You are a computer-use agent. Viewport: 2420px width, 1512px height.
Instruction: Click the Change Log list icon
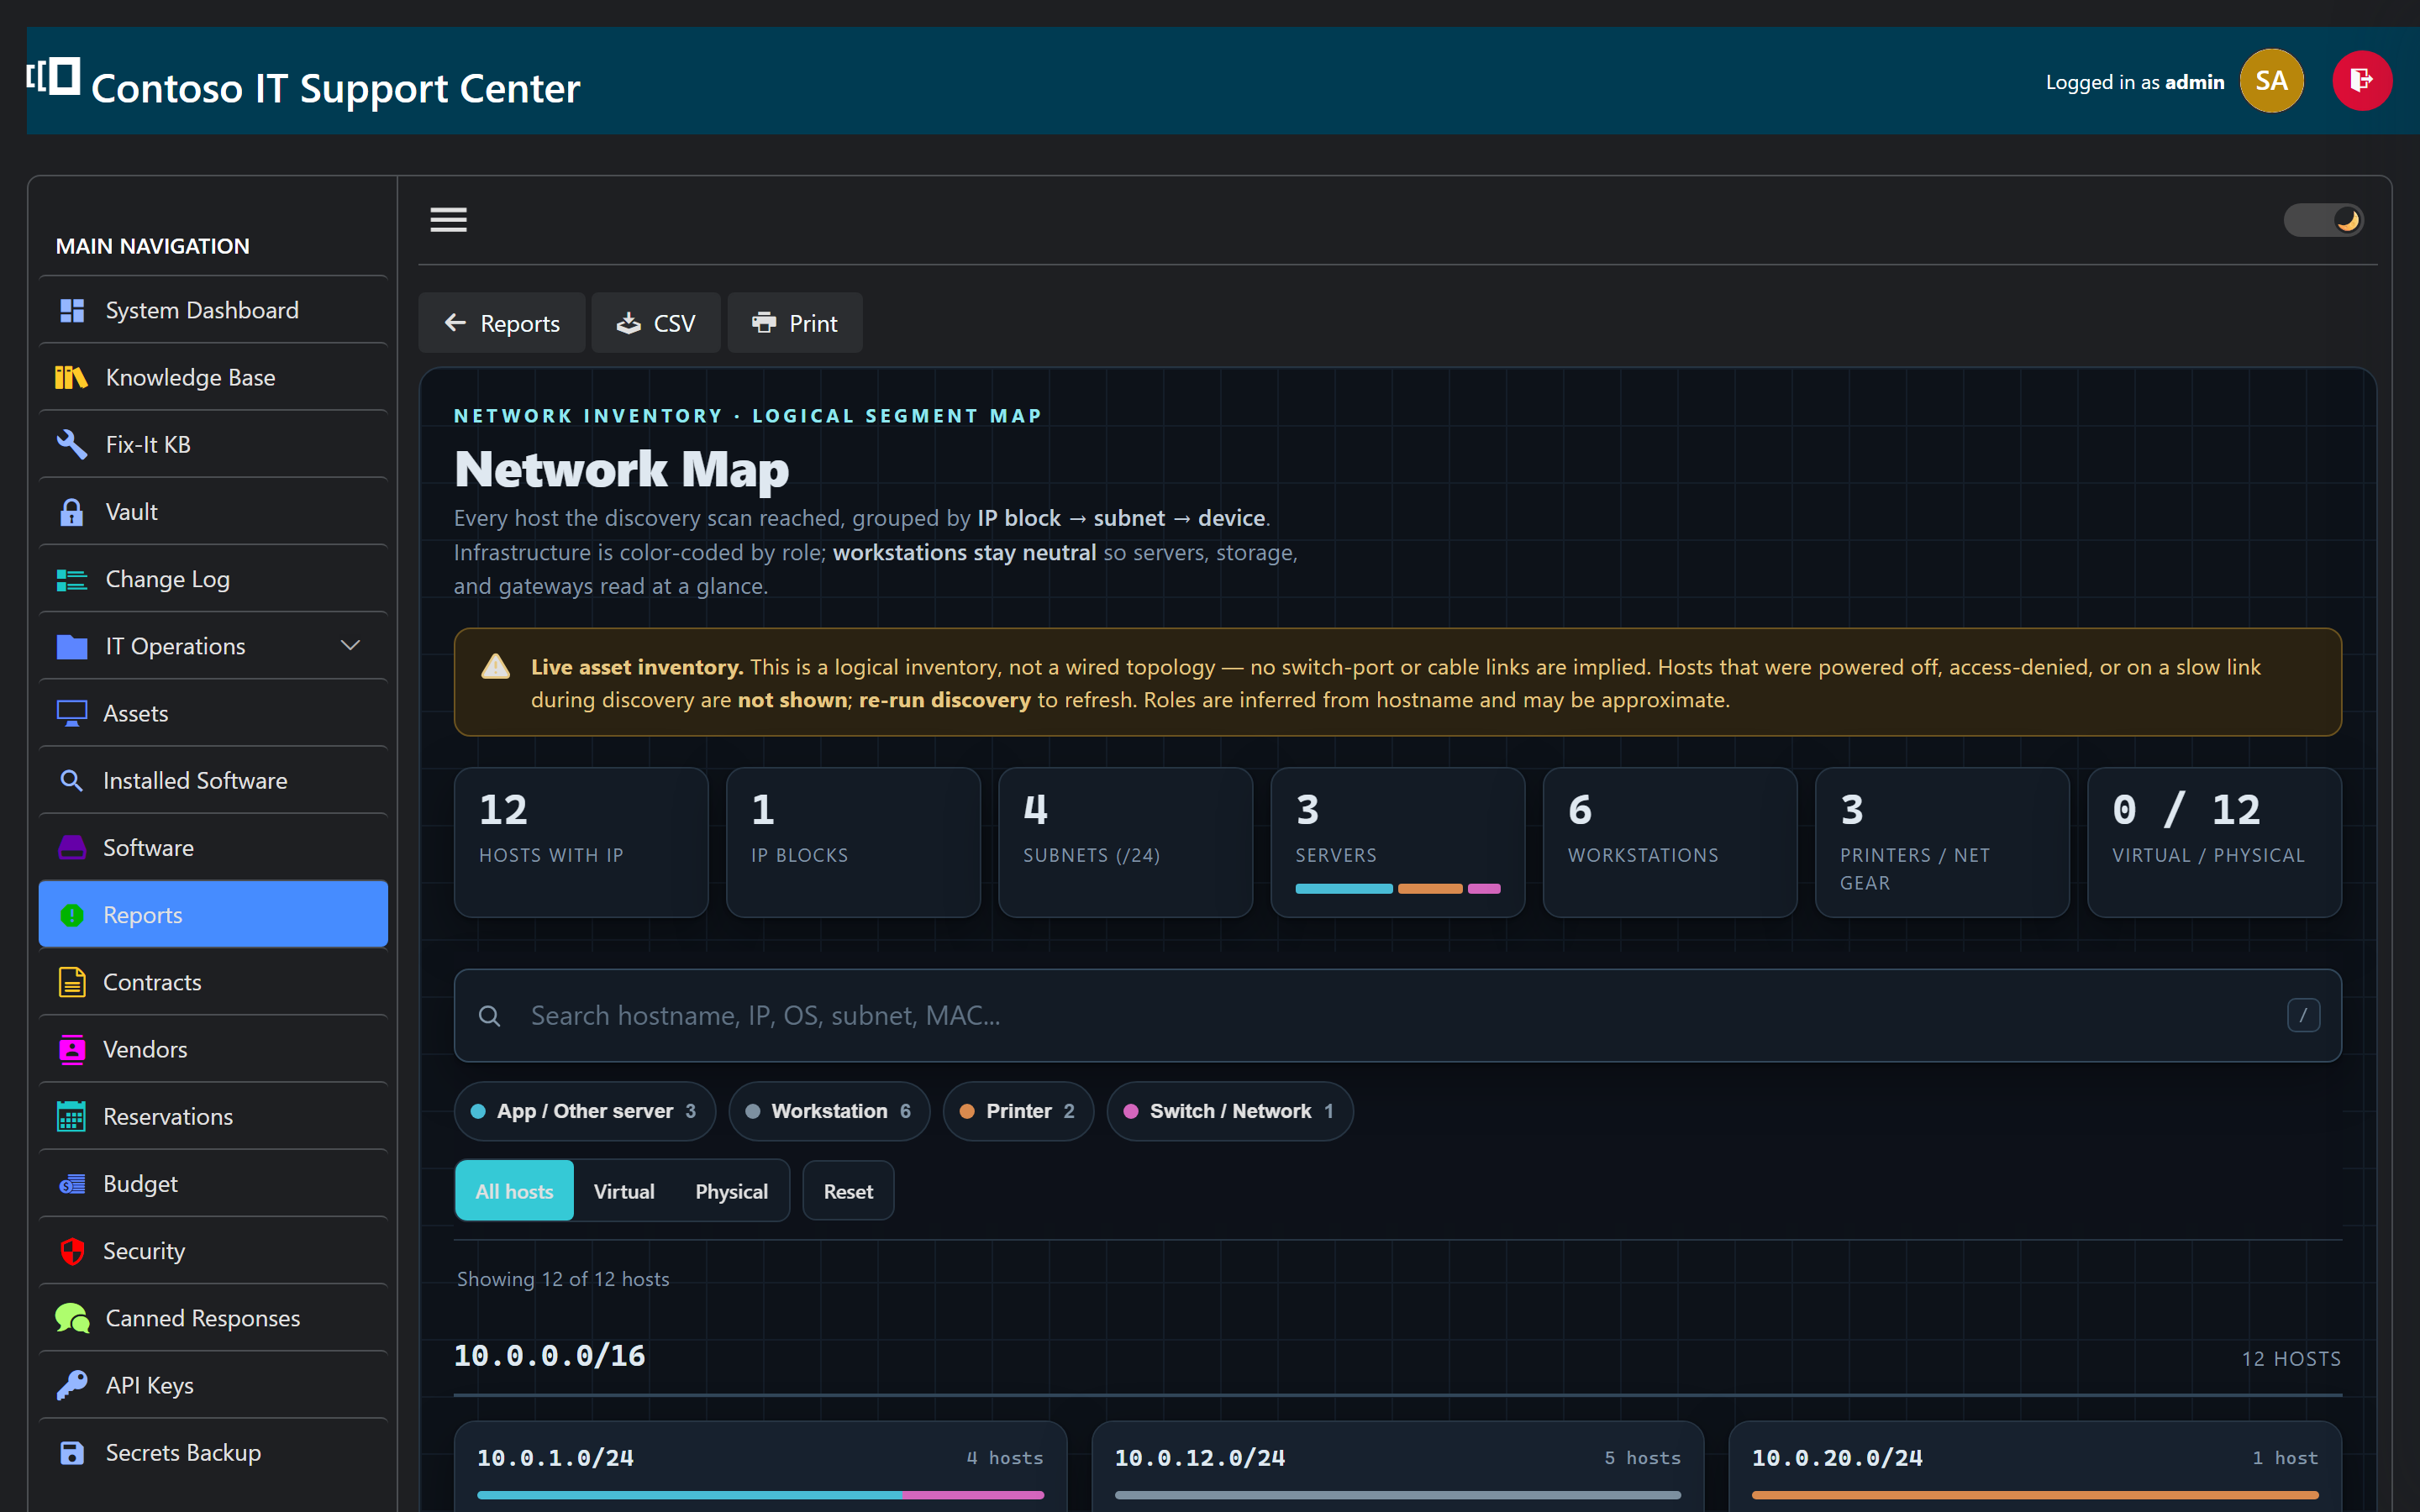pos(72,580)
